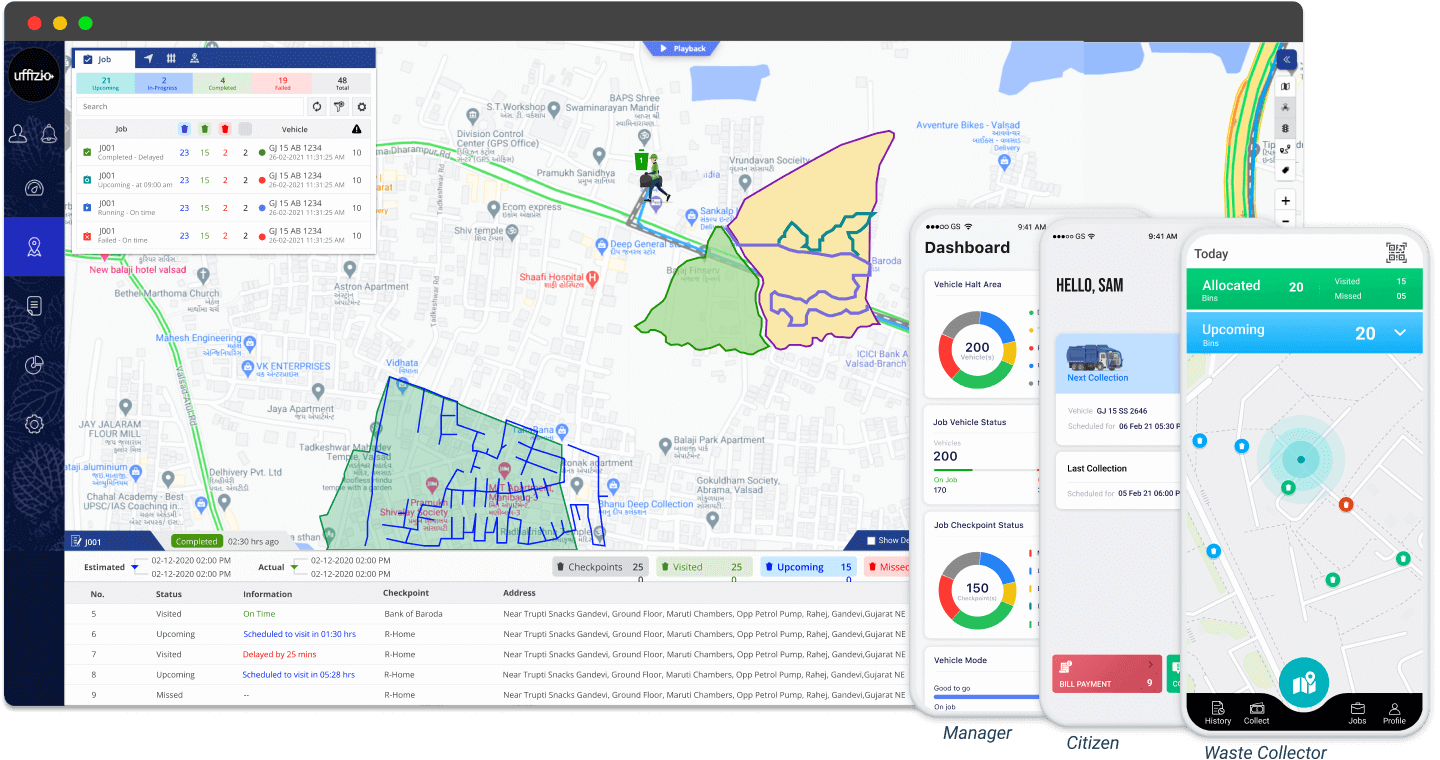1440x760 pixels.
Task: Open the pie chart analytics icon in sidebar
Action: (34, 365)
